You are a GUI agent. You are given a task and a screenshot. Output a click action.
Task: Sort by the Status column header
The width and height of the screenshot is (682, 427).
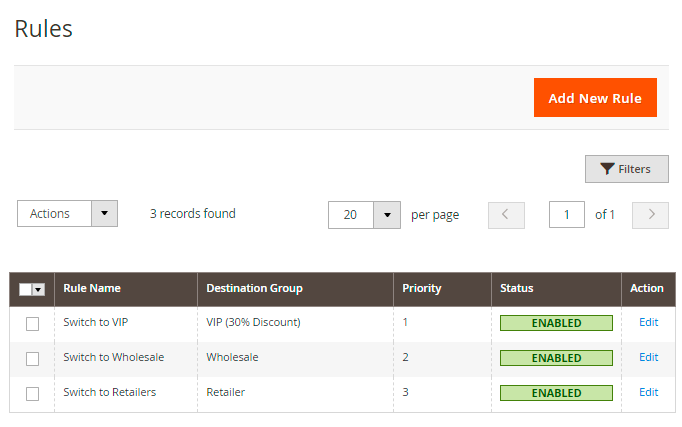[517, 288]
